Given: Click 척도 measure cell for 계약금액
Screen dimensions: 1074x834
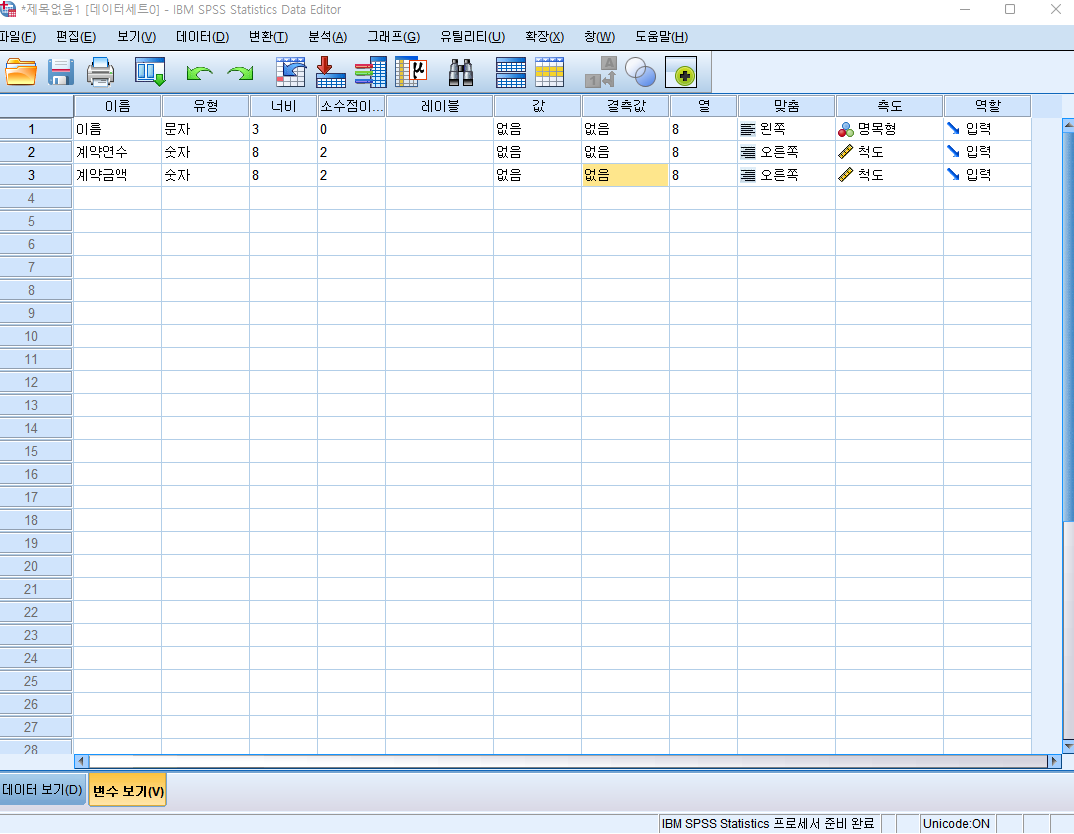Looking at the screenshot, I should (x=889, y=175).
